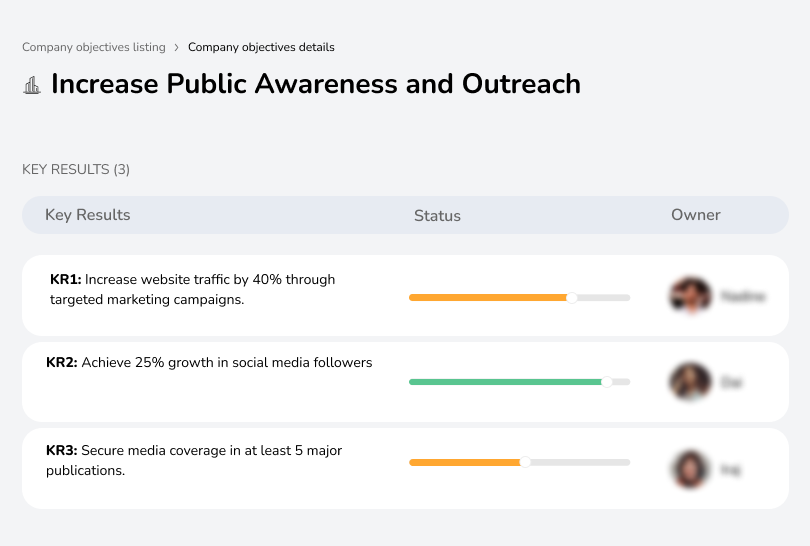Click the KR3 owner avatar
This screenshot has height=546, width=810.
pyautogui.click(x=690, y=469)
